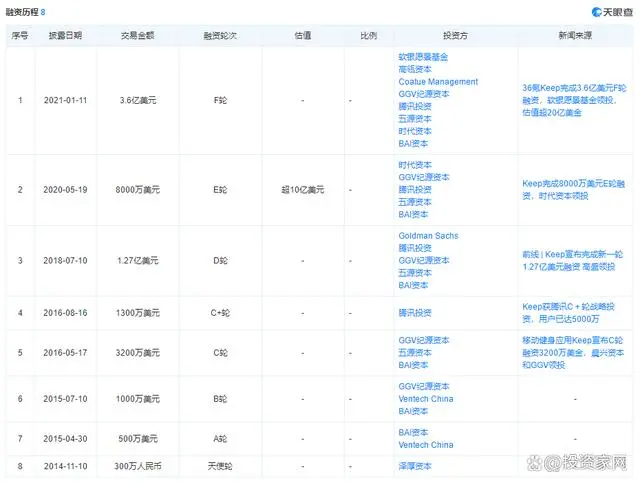Screen dimensions: 640x485
Task: Select the amount cell 3.6亿美元
Action: tap(138, 100)
